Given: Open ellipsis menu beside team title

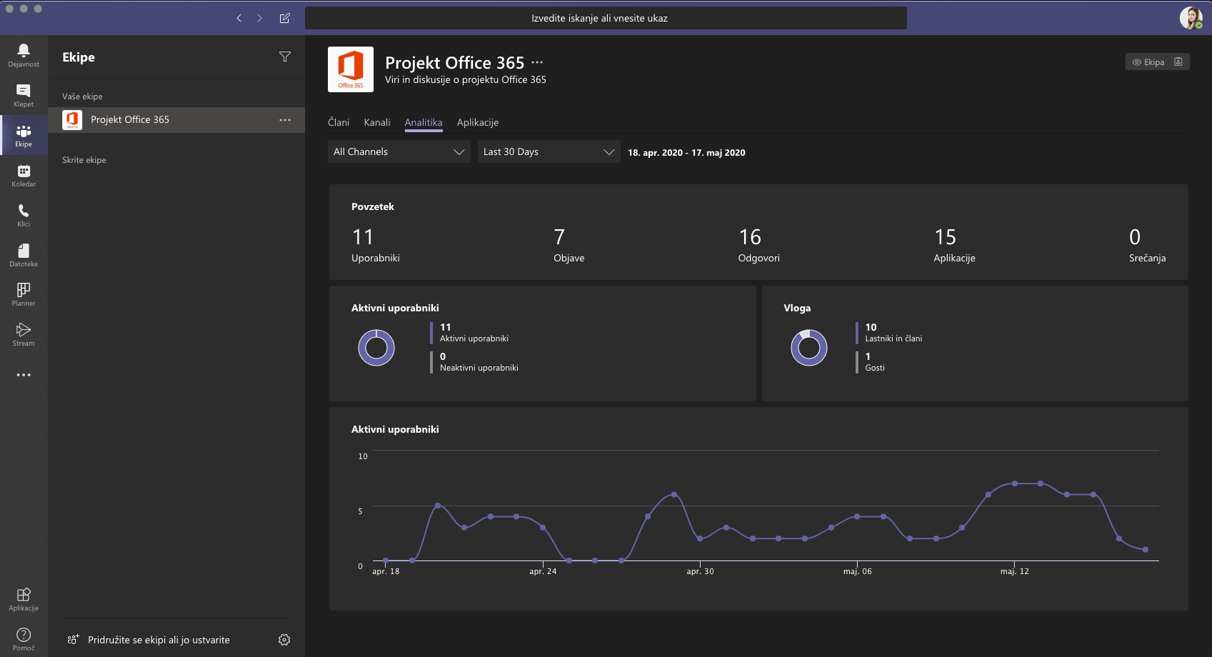Looking at the screenshot, I should [538, 62].
